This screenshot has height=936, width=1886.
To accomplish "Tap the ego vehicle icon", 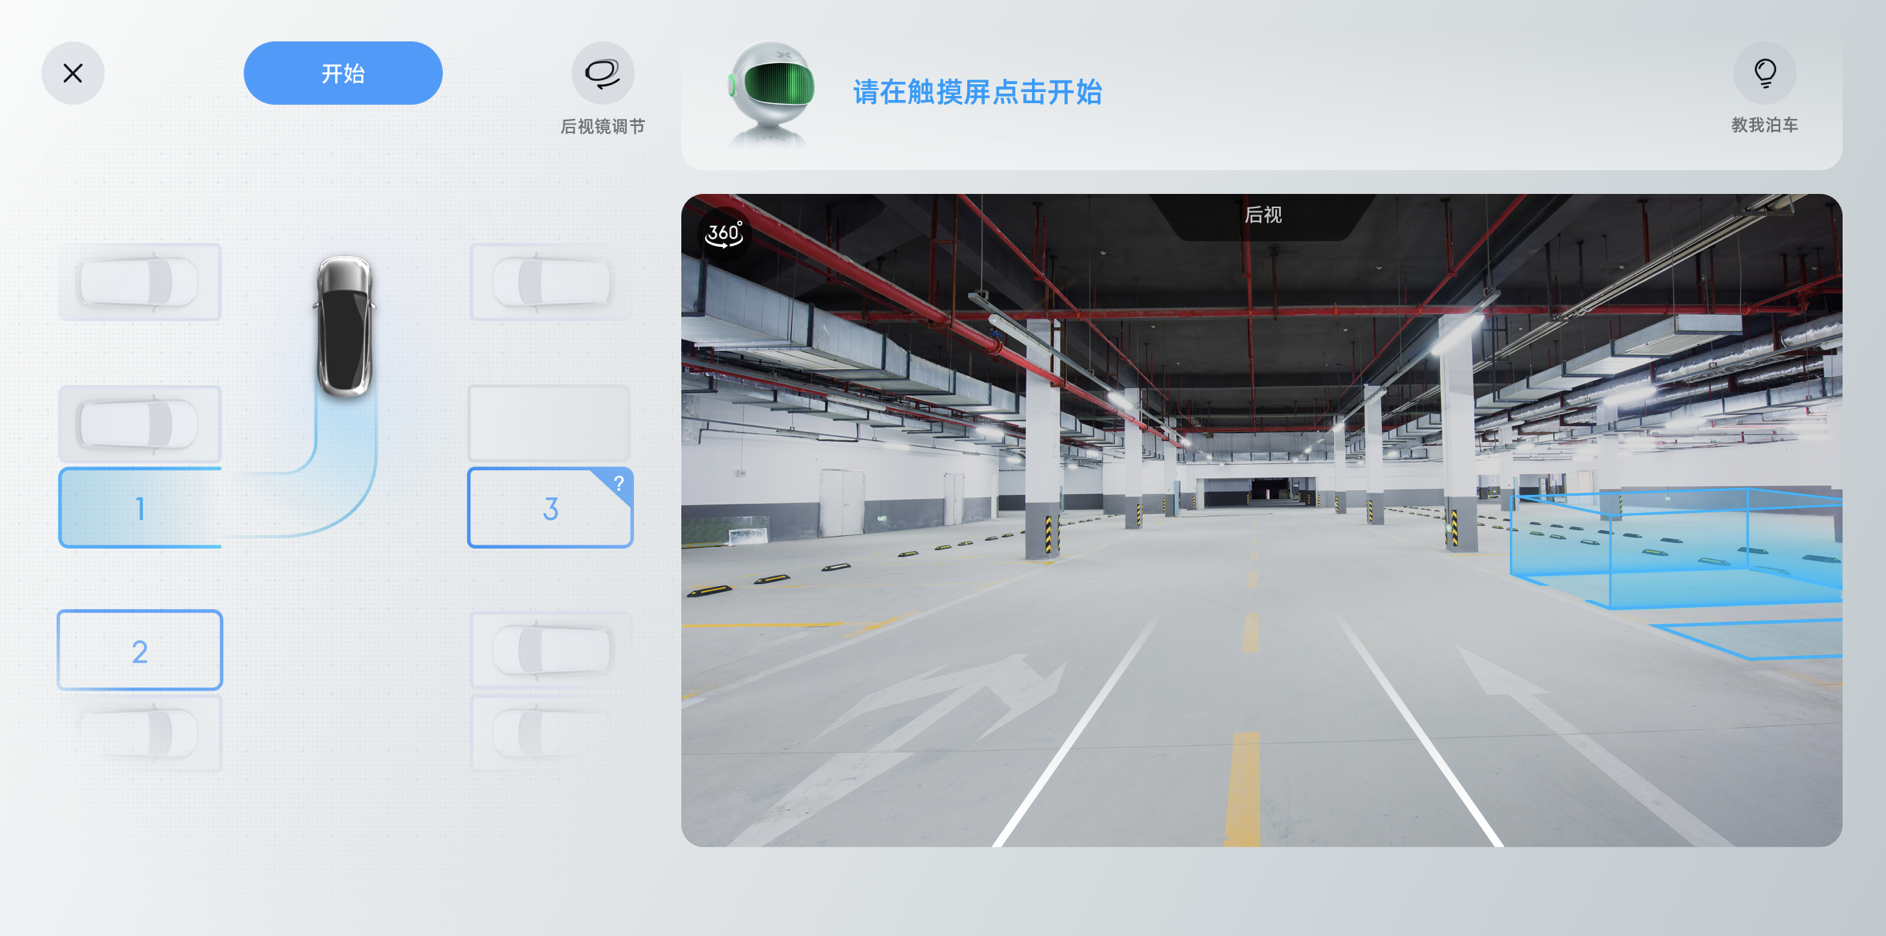I will pyautogui.click(x=345, y=326).
